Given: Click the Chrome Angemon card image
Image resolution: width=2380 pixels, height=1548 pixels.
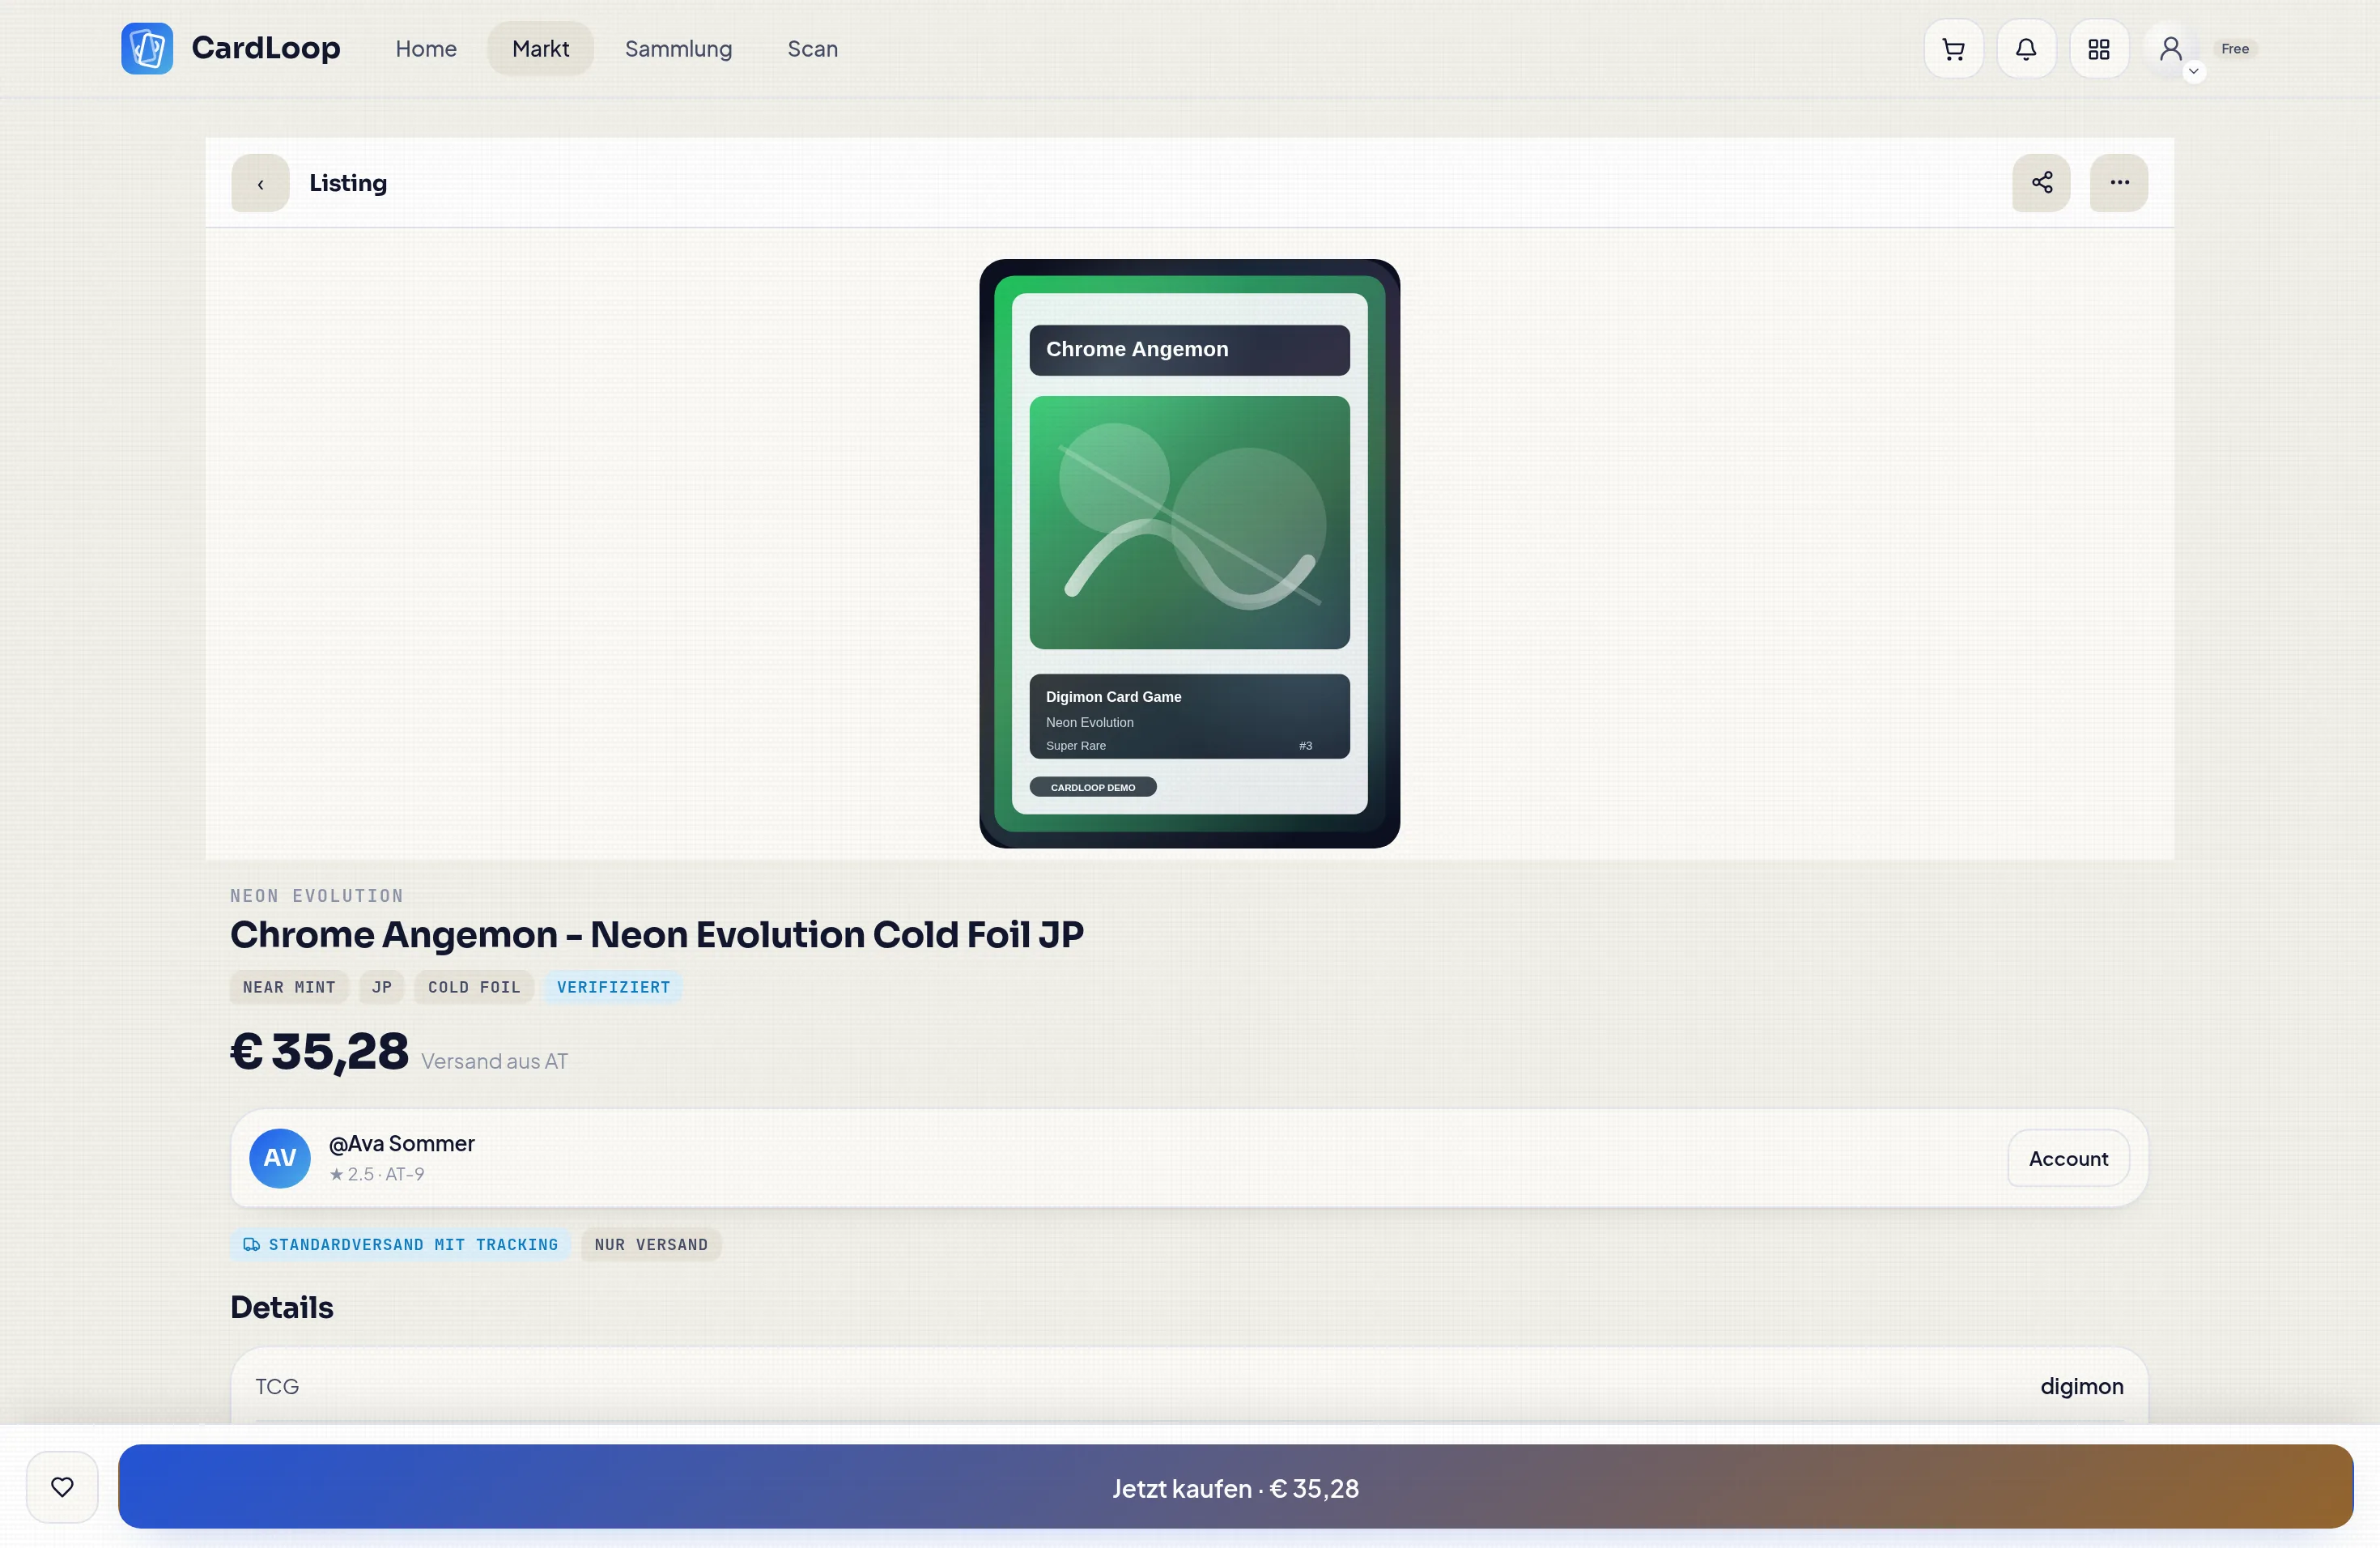Looking at the screenshot, I should pos(1190,554).
